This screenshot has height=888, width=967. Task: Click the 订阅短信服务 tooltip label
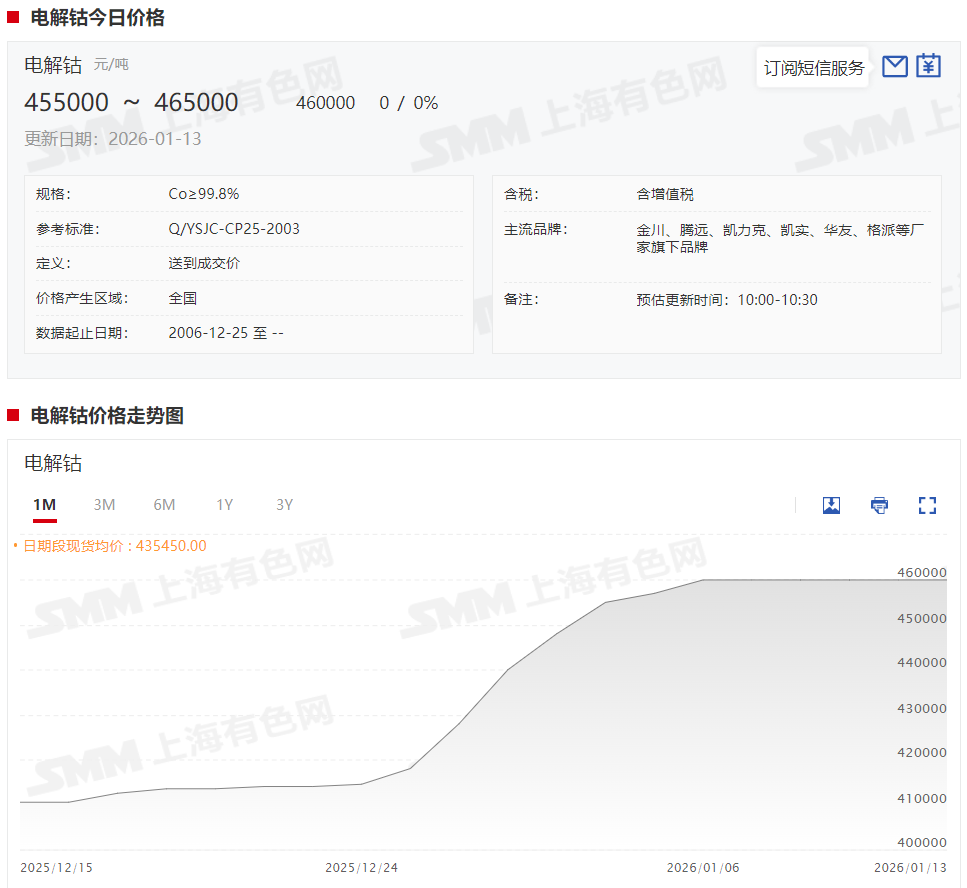(x=813, y=68)
